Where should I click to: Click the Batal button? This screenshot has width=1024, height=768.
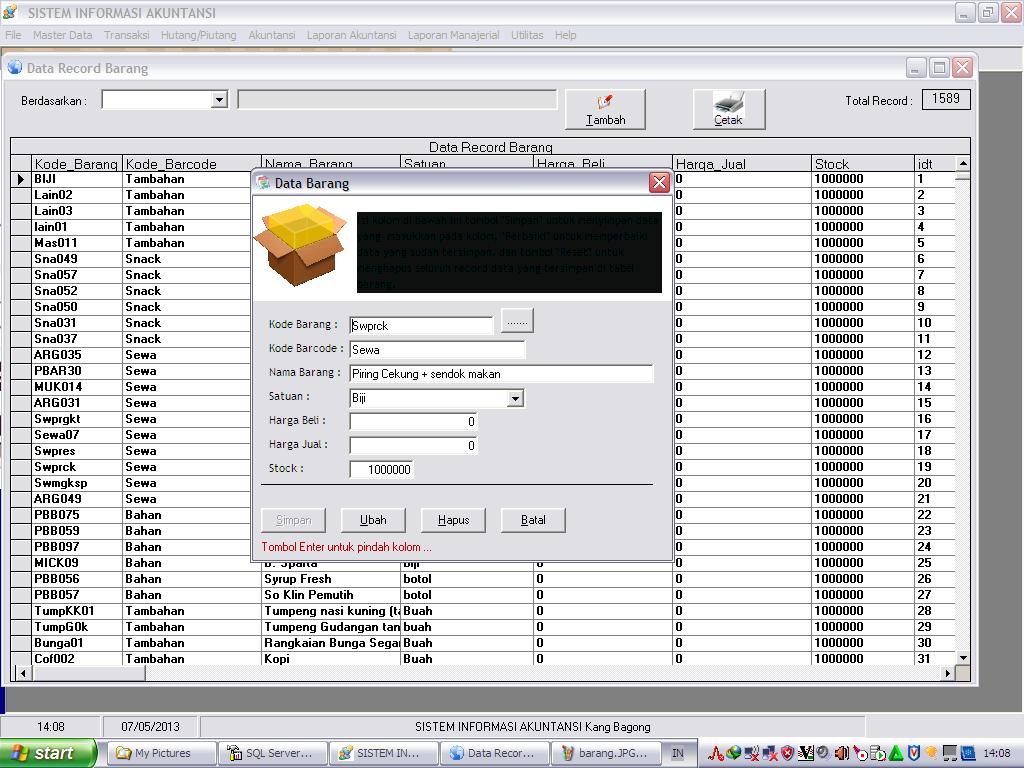tap(533, 520)
